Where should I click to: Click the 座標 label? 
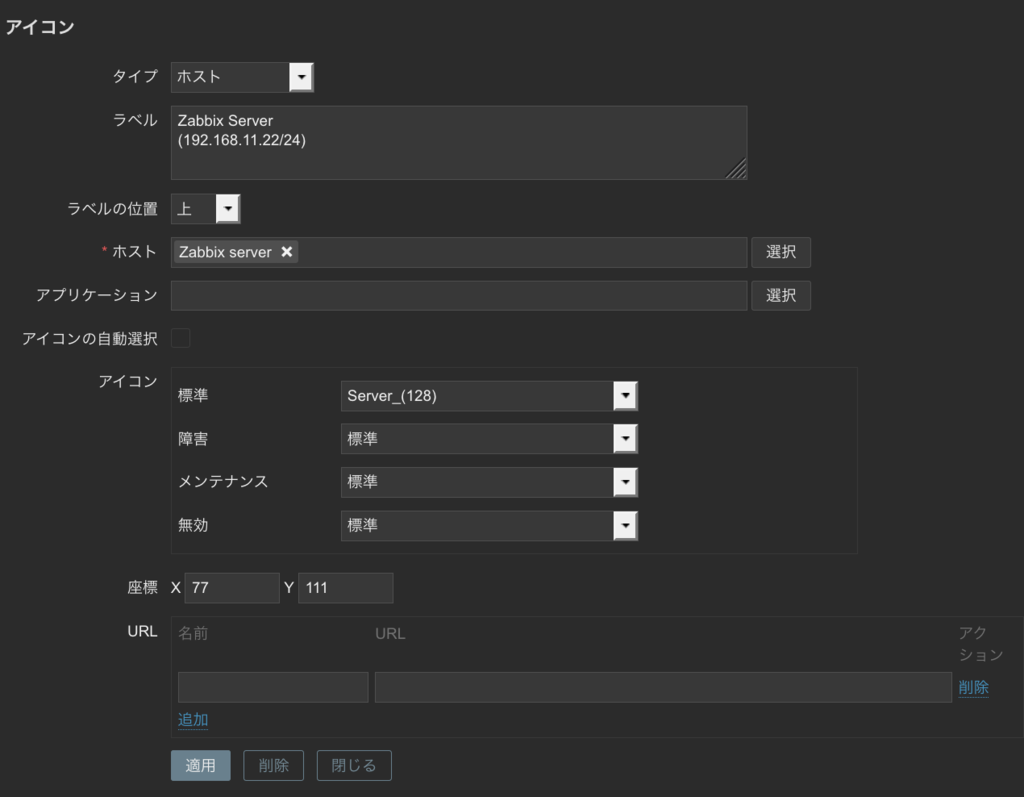pyautogui.click(x=142, y=587)
